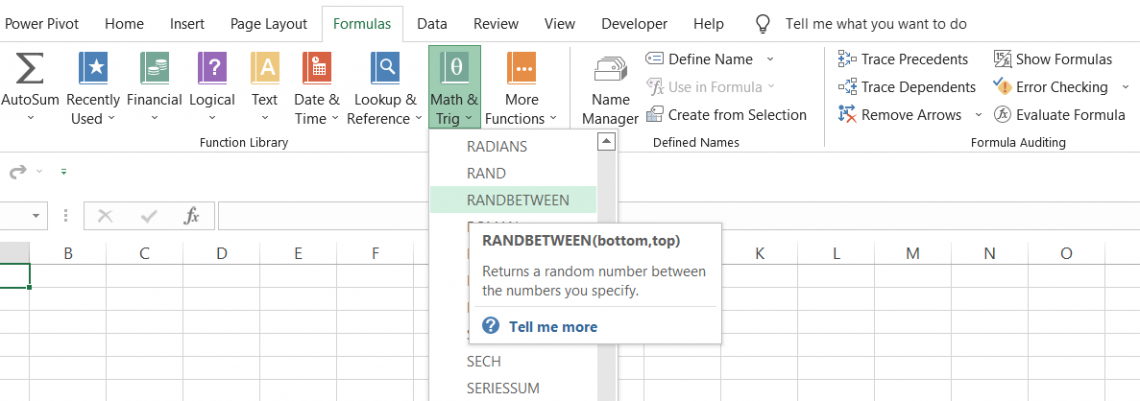Click the Tell me what you want to do box
The image size is (1140, 401).
(x=875, y=24)
